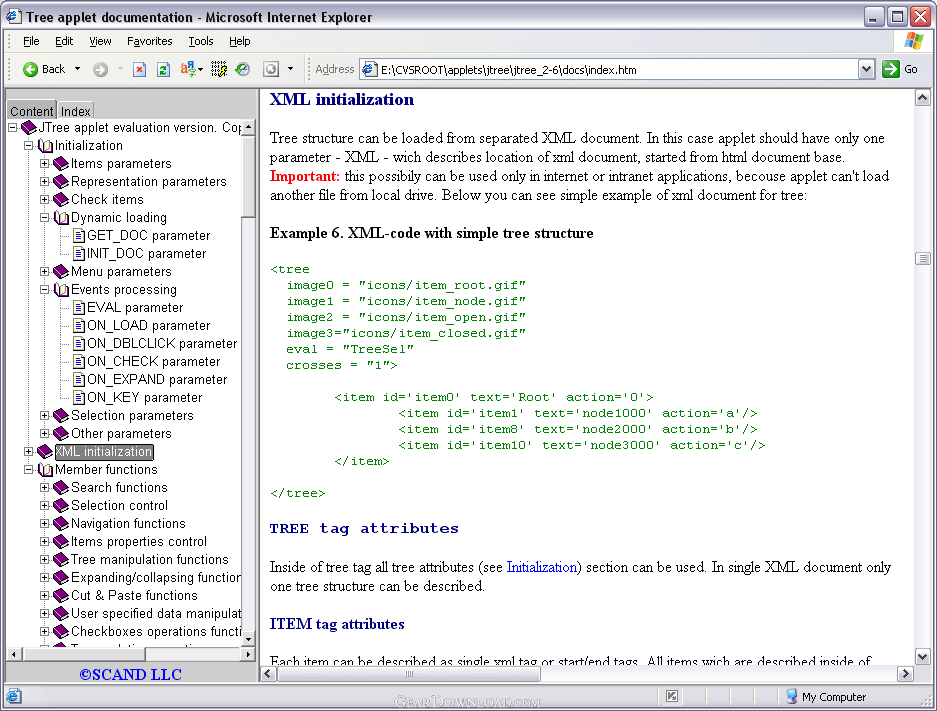
Task: Click the book icon beside XML initialization
Action: tap(45, 452)
